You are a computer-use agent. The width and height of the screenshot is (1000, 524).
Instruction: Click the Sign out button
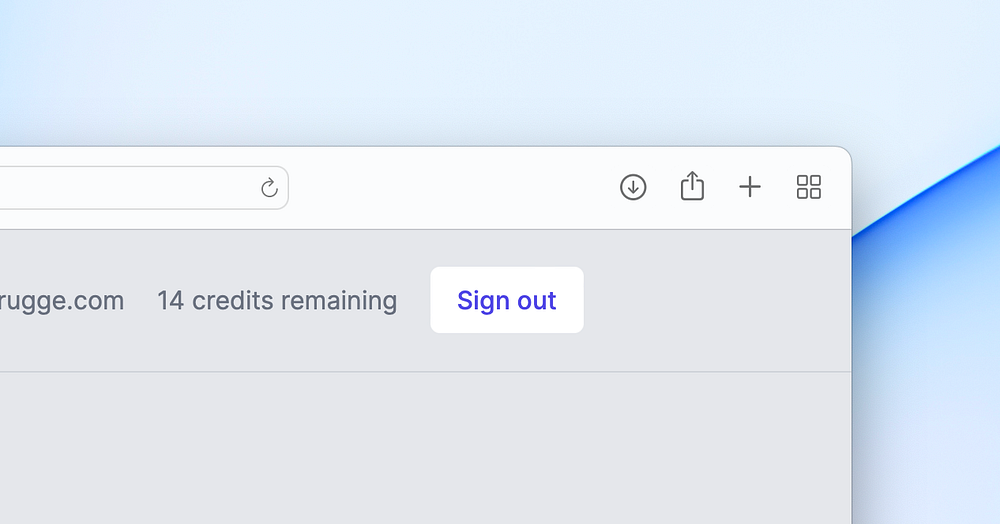(507, 300)
